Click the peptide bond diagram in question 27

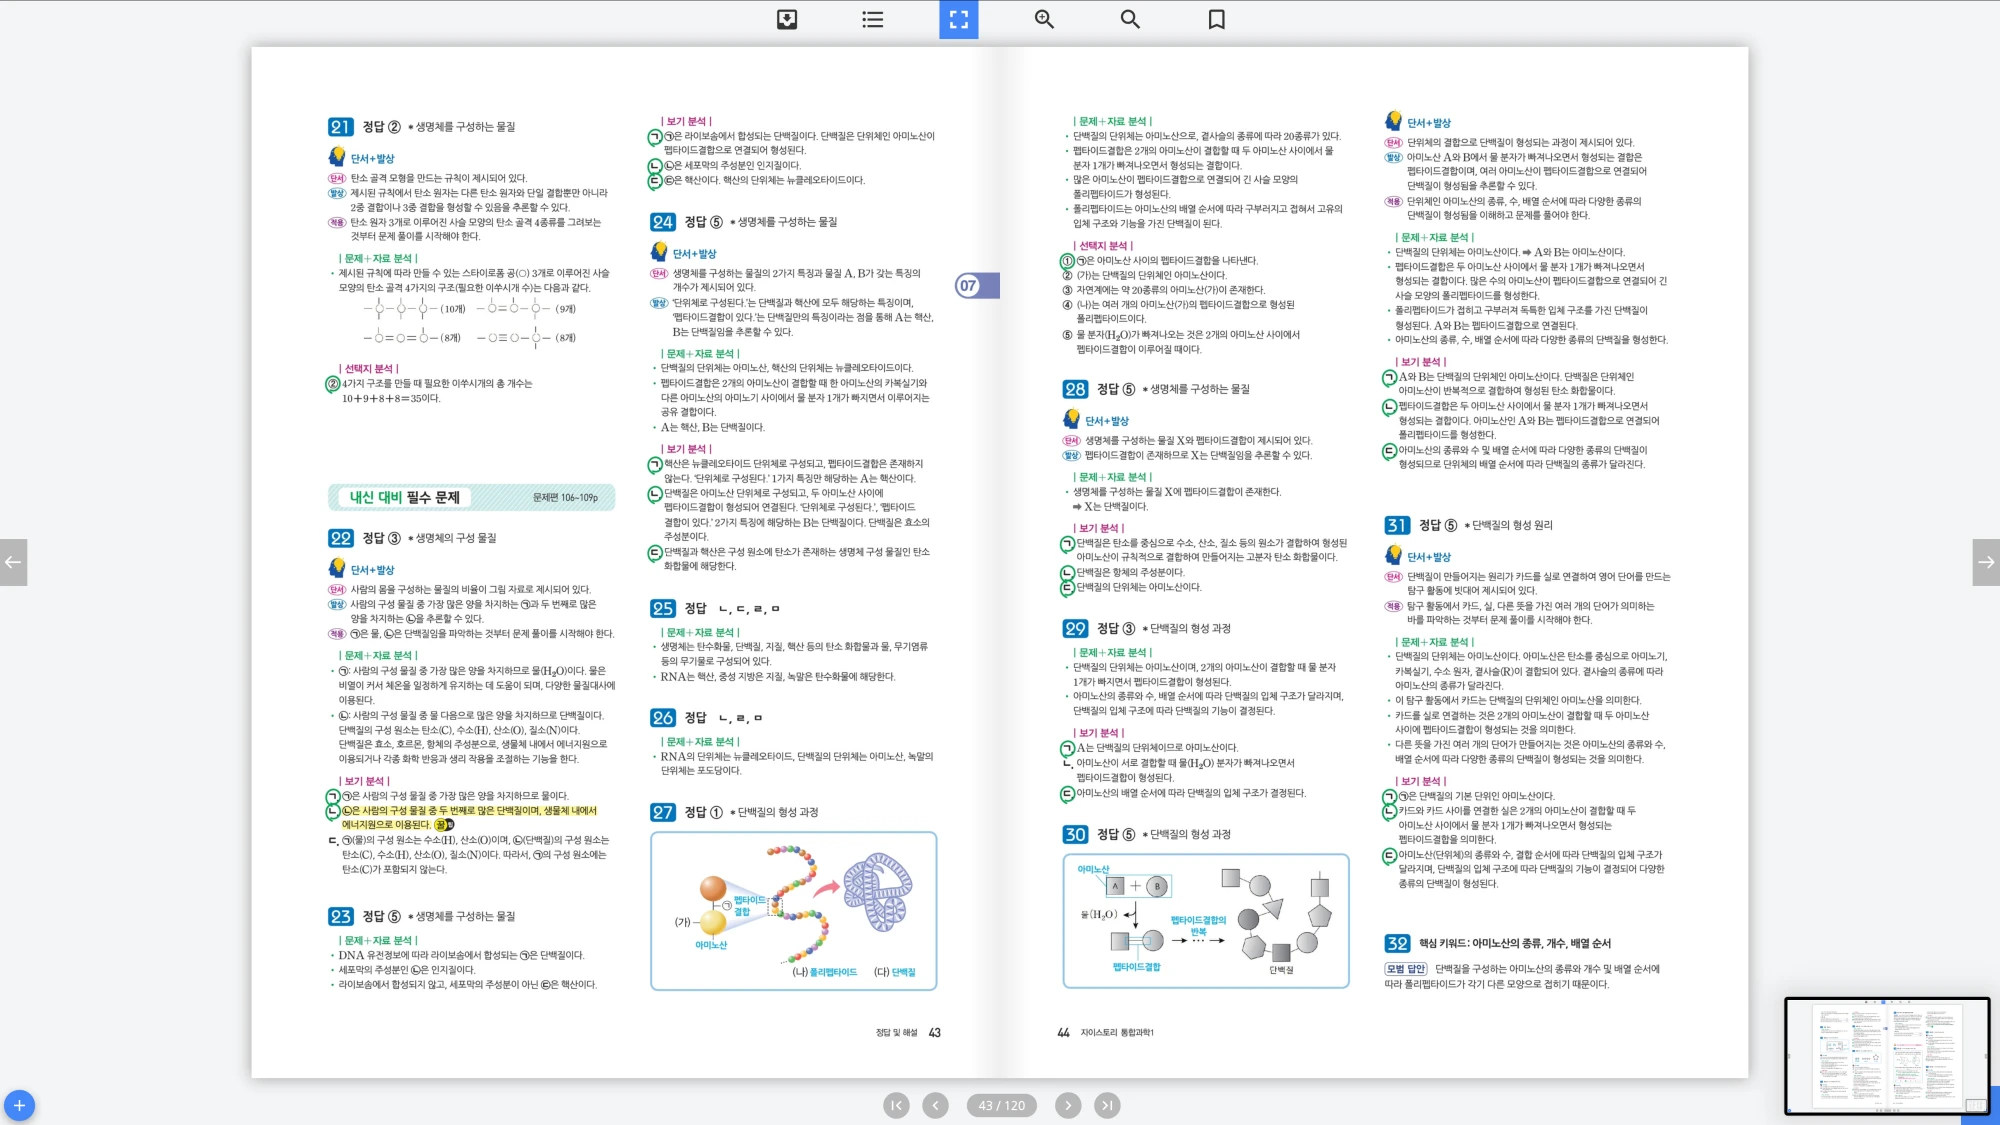(x=793, y=911)
